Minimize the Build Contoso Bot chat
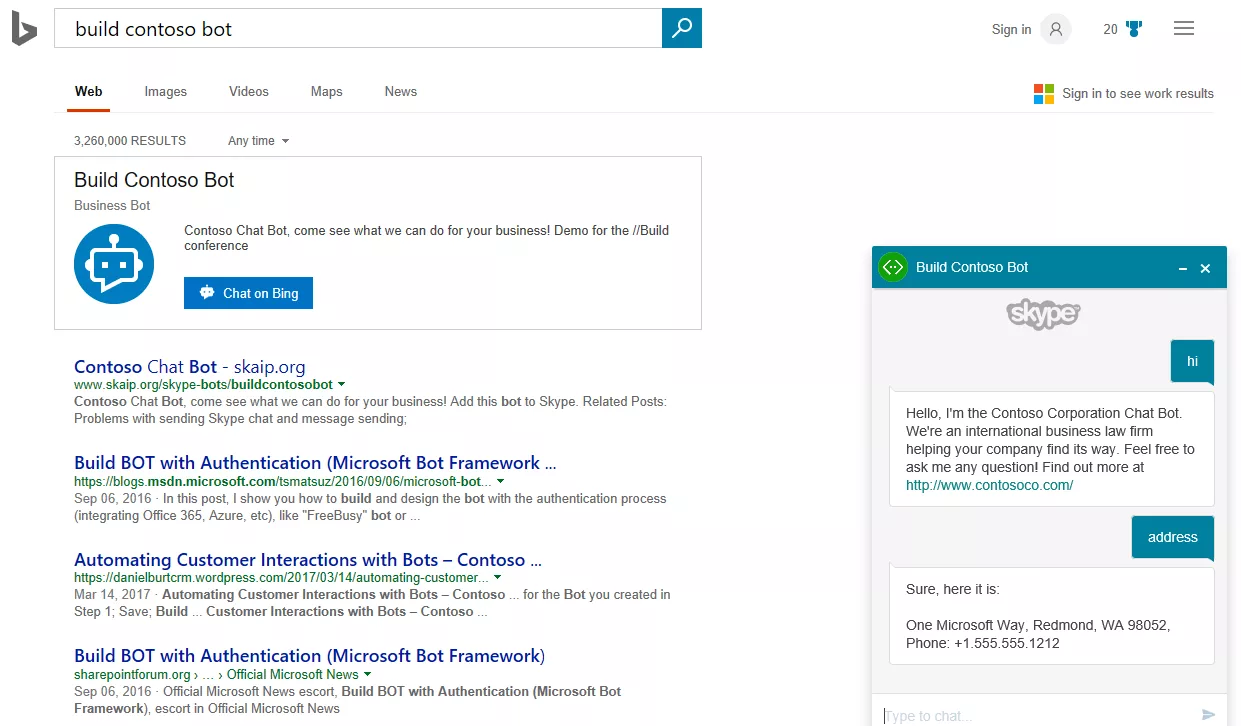The image size is (1241, 726). [1183, 269]
